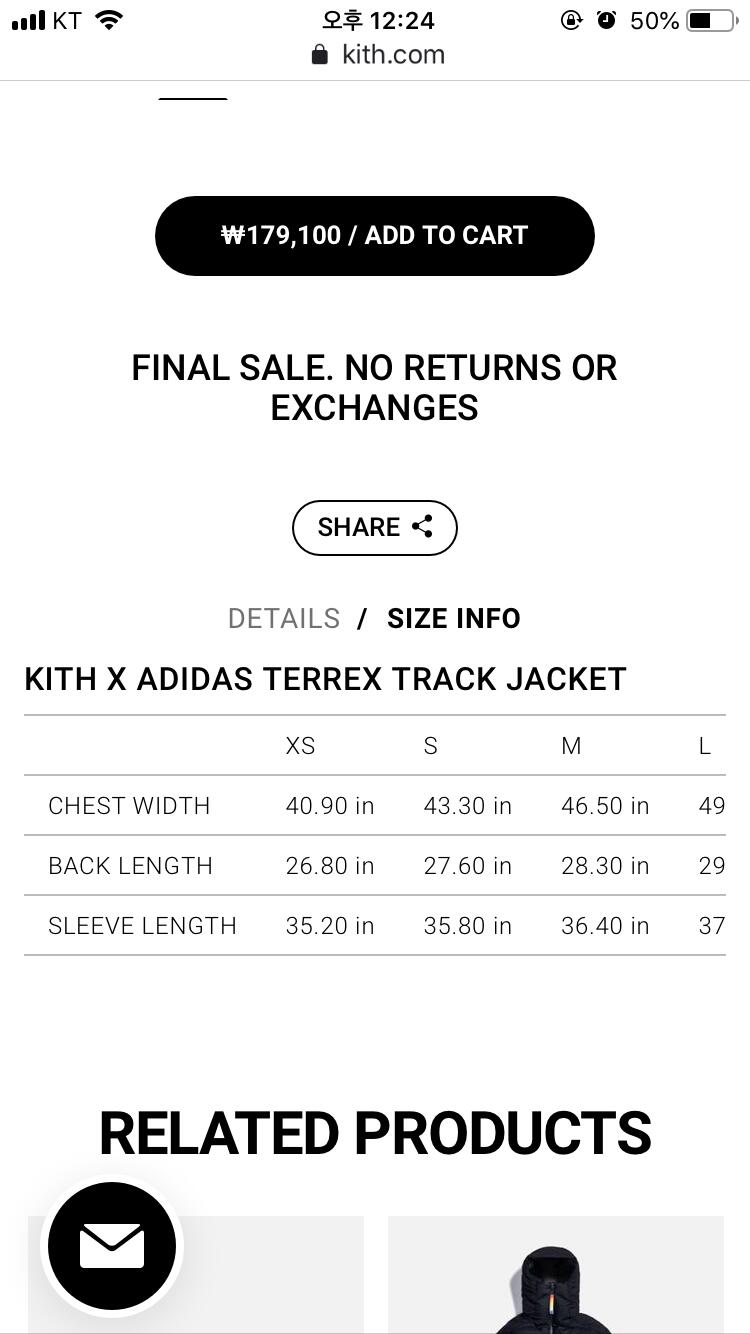The width and height of the screenshot is (750, 1334).
Task: Tap the M size column header
Action: [x=571, y=746]
